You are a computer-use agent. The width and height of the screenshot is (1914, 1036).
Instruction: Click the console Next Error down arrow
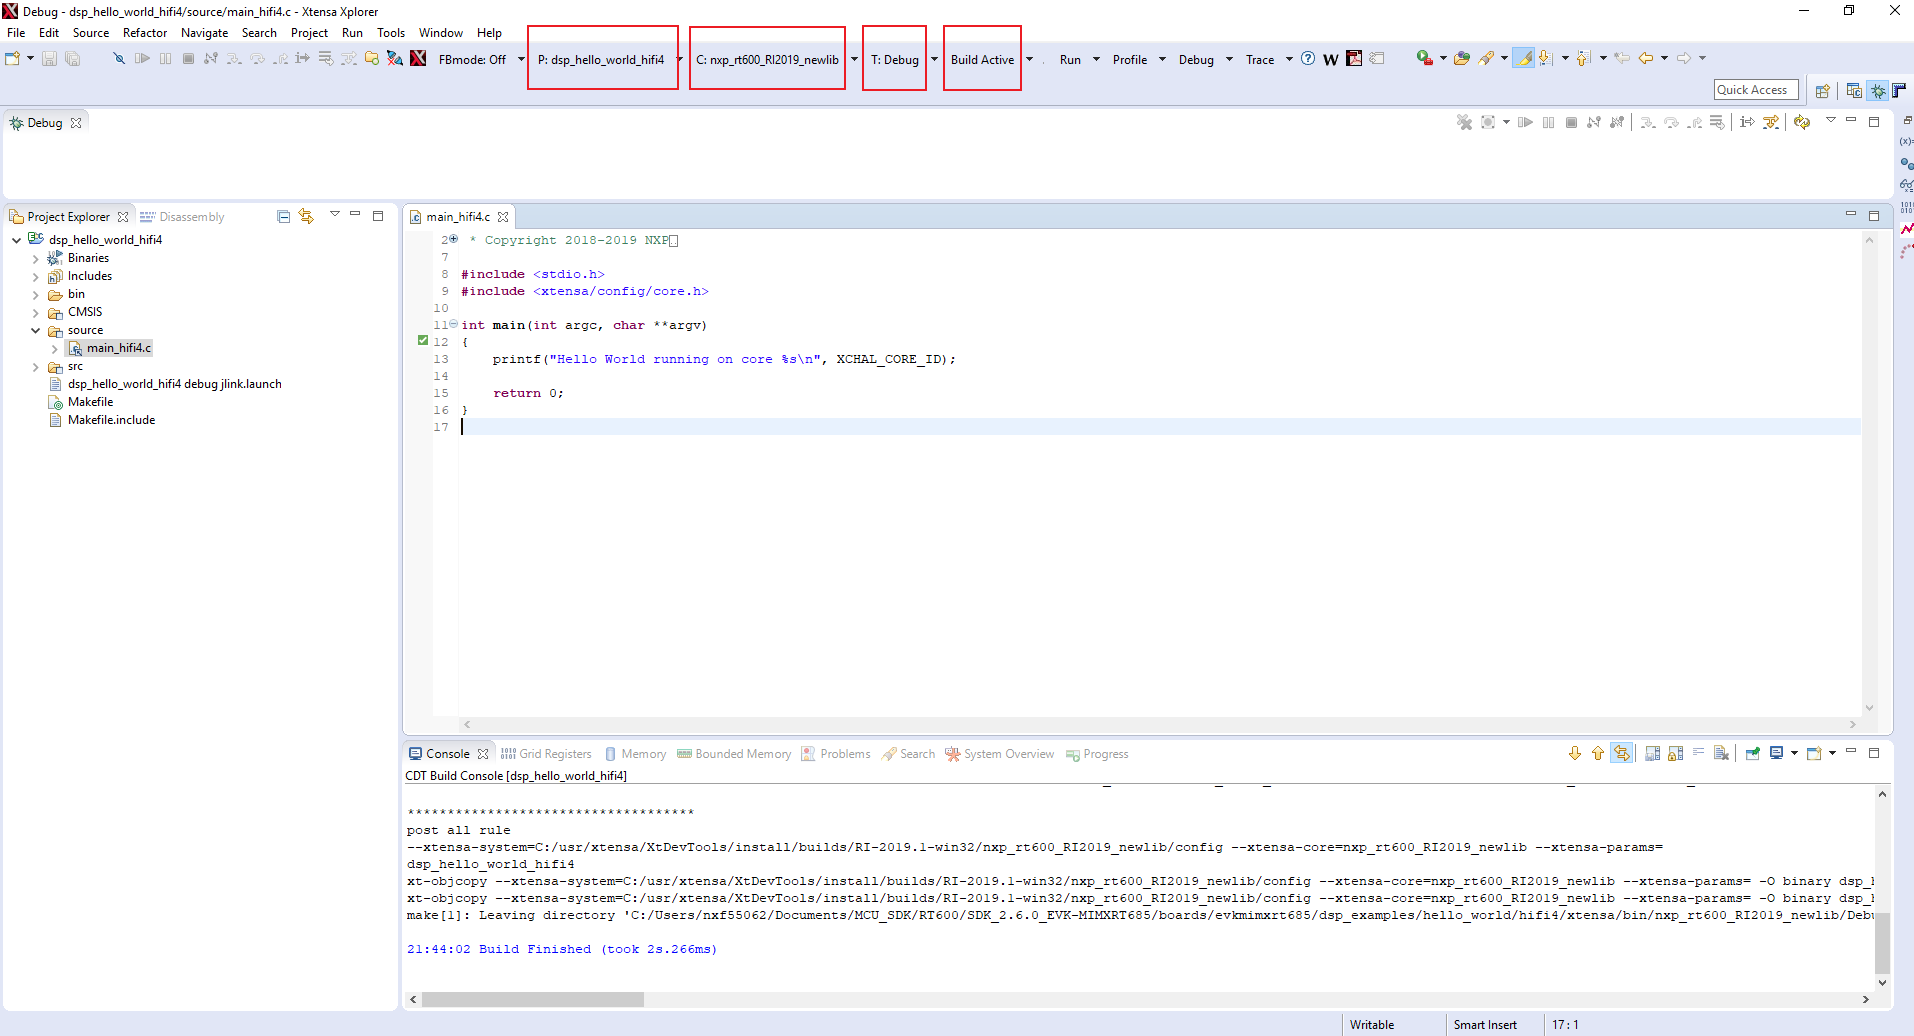(1575, 753)
